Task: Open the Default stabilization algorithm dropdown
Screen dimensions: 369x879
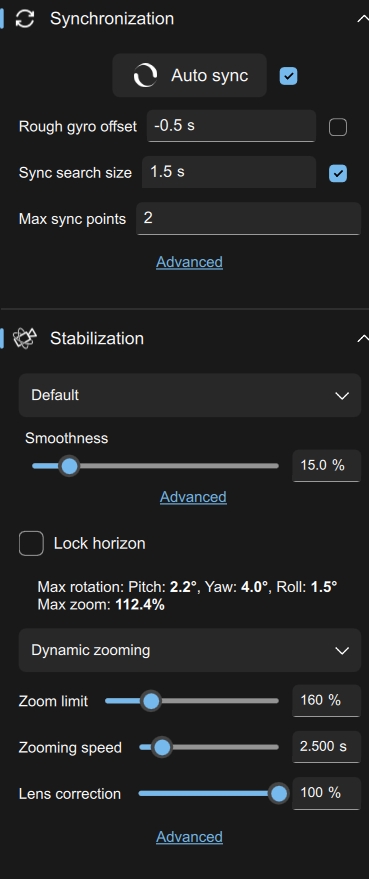Action: [190, 395]
